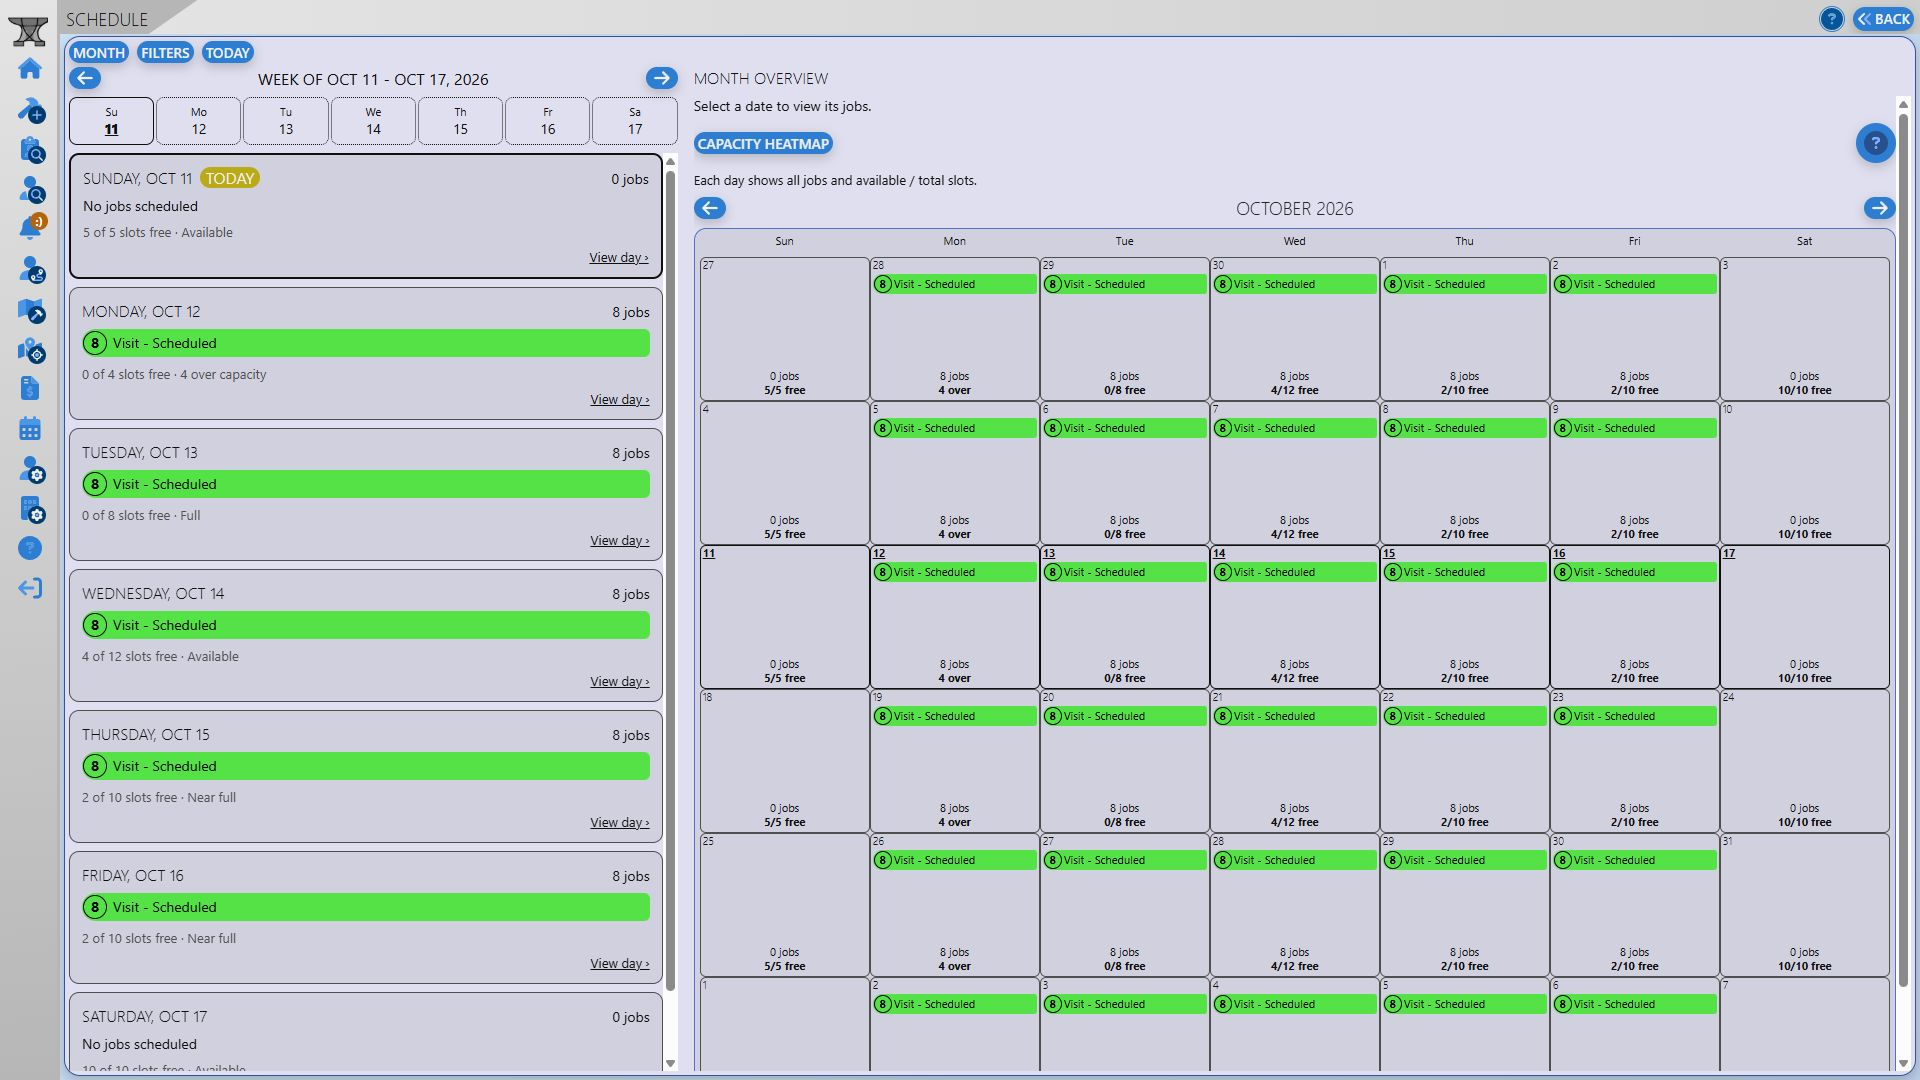Viewport: 1920px width, 1080px height.
Task: Select the We 14 day tab
Action: pyautogui.click(x=373, y=121)
